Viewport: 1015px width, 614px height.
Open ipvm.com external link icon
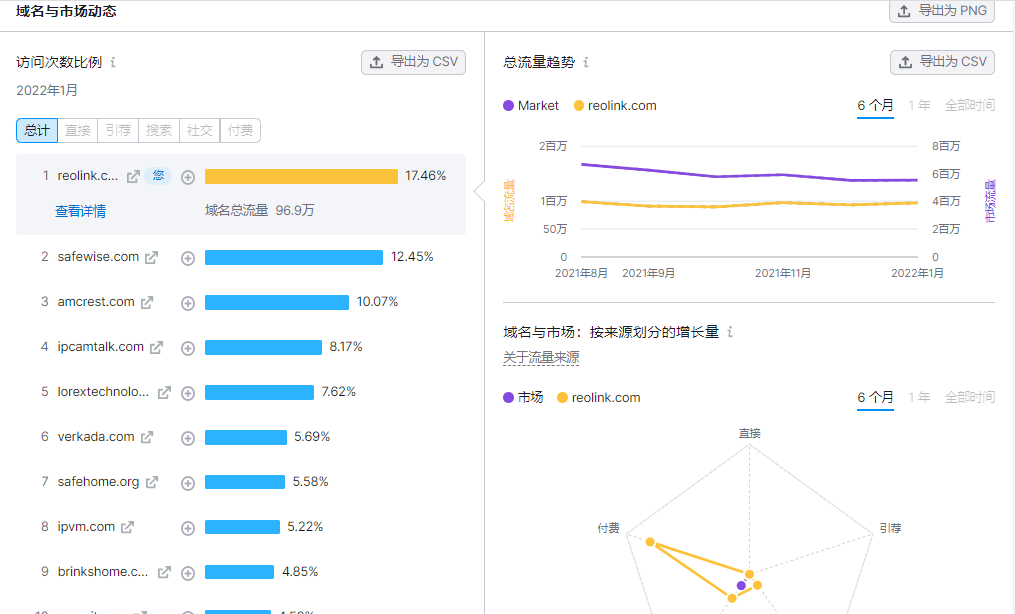tap(128, 527)
